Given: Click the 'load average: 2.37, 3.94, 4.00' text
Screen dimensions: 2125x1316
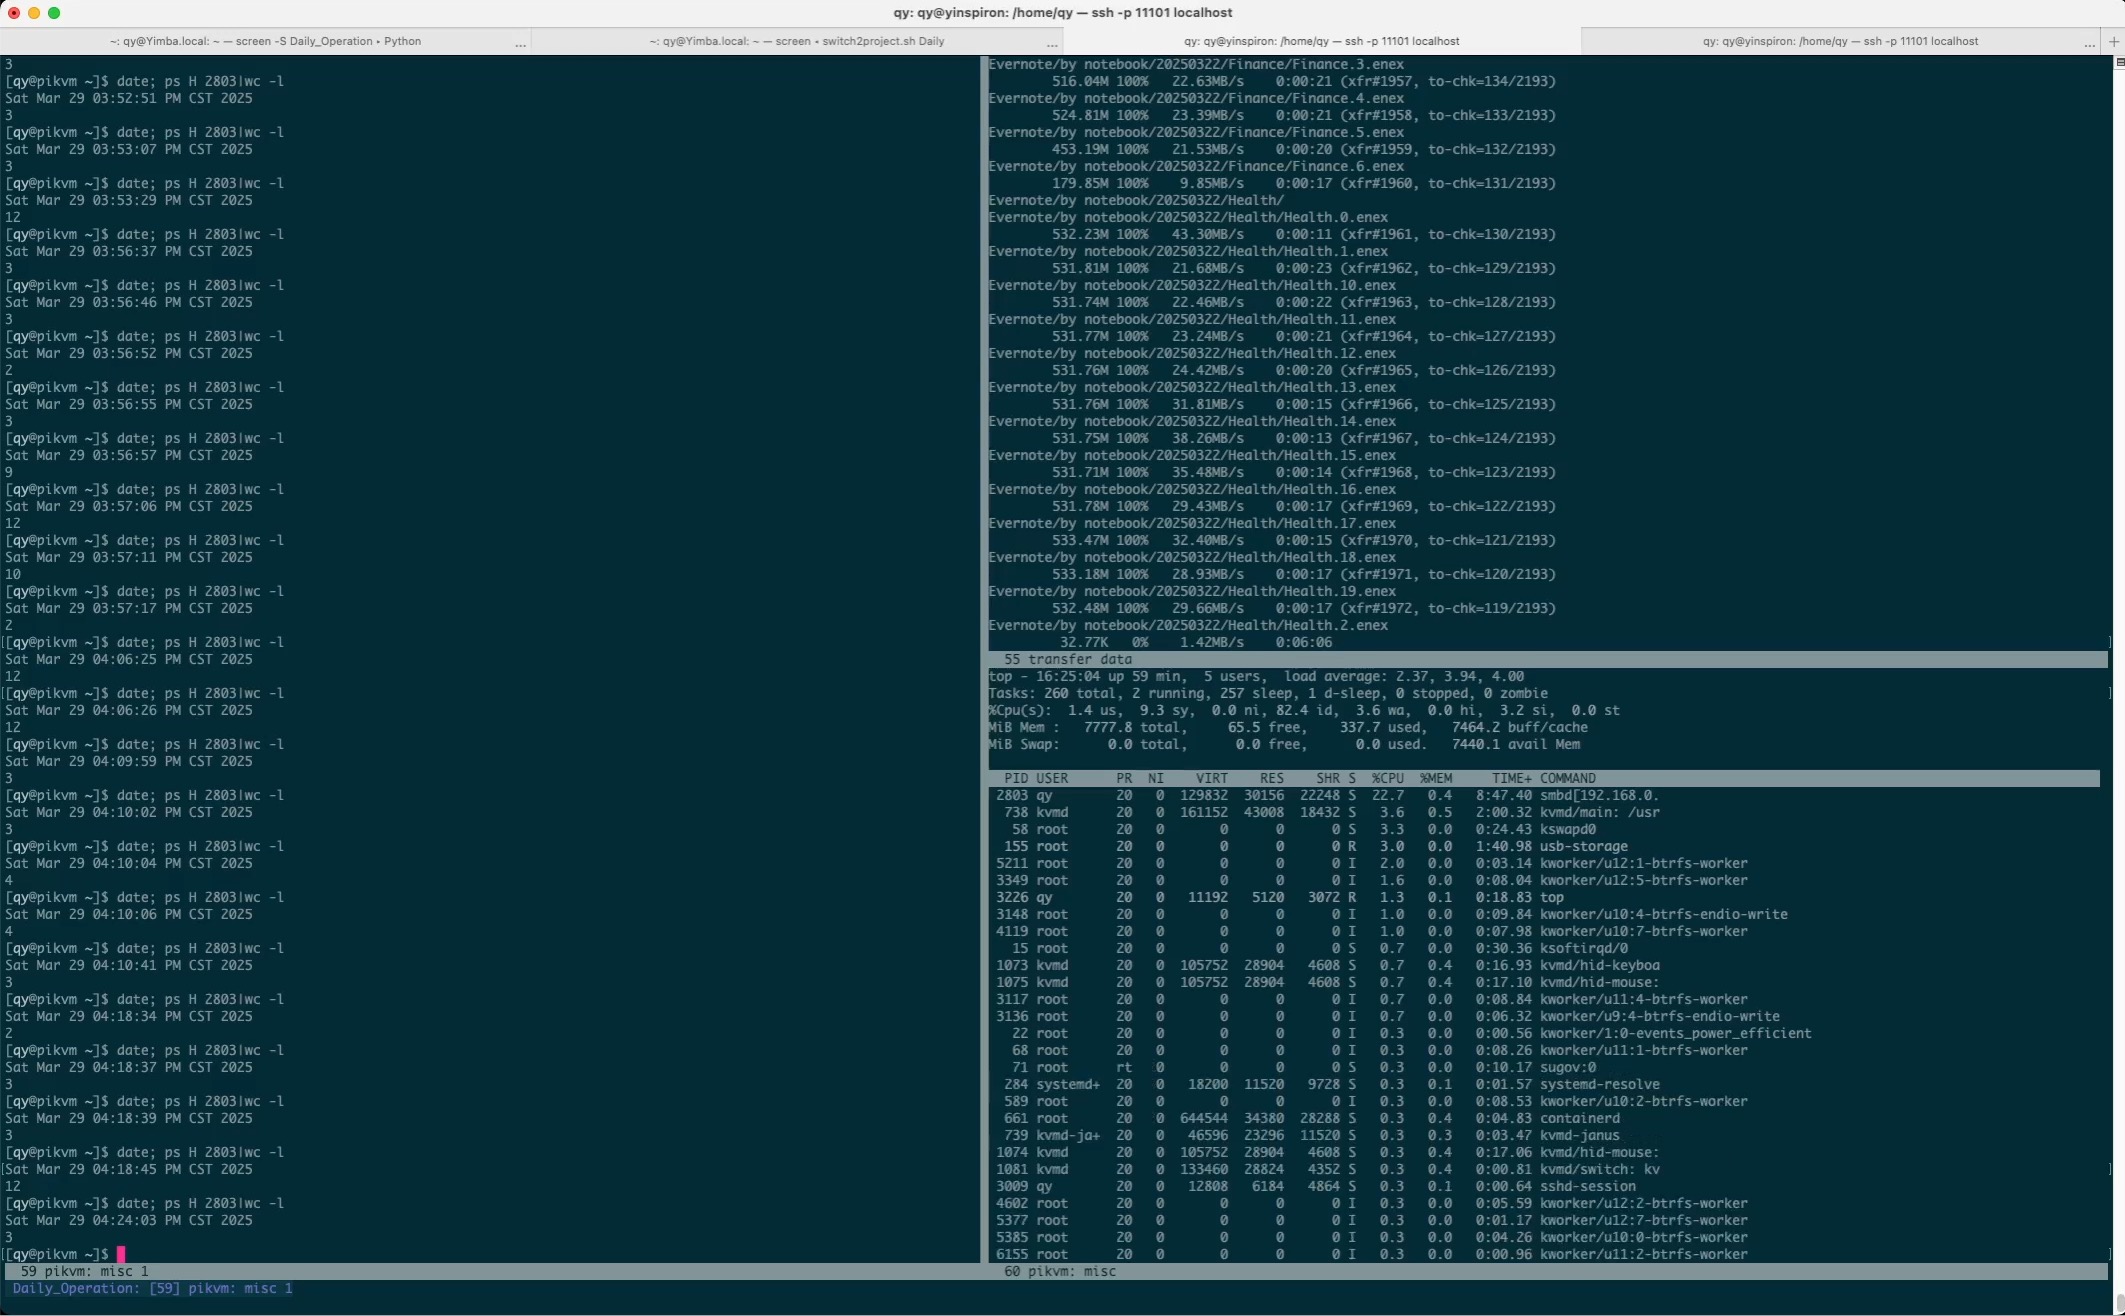Looking at the screenshot, I should [x=1404, y=676].
